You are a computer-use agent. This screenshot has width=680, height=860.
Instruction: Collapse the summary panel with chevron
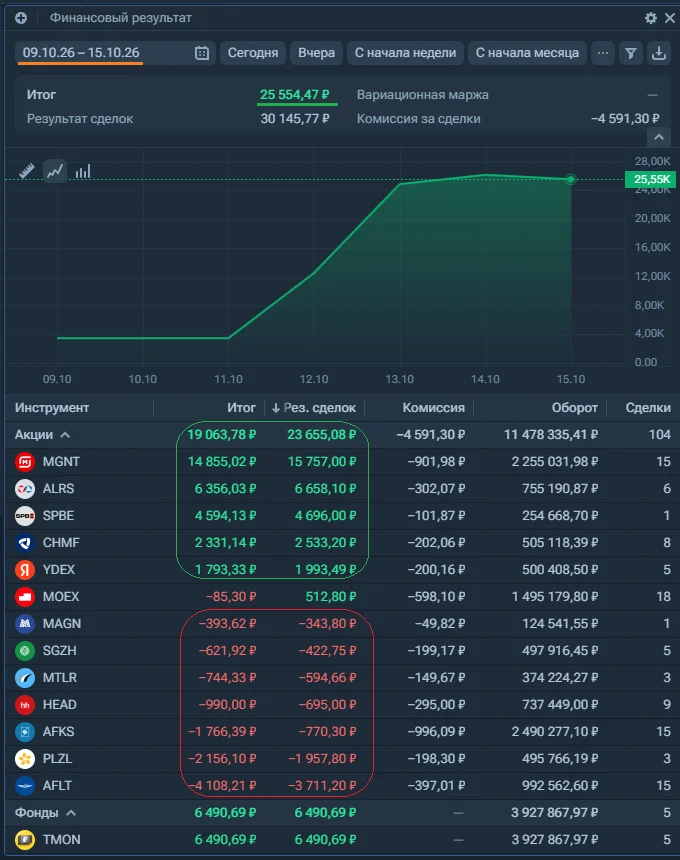pos(659,137)
